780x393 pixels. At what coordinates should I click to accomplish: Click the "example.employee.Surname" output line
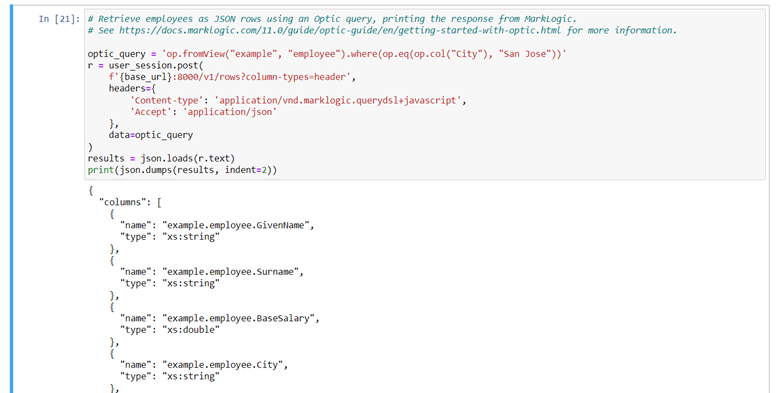212,272
